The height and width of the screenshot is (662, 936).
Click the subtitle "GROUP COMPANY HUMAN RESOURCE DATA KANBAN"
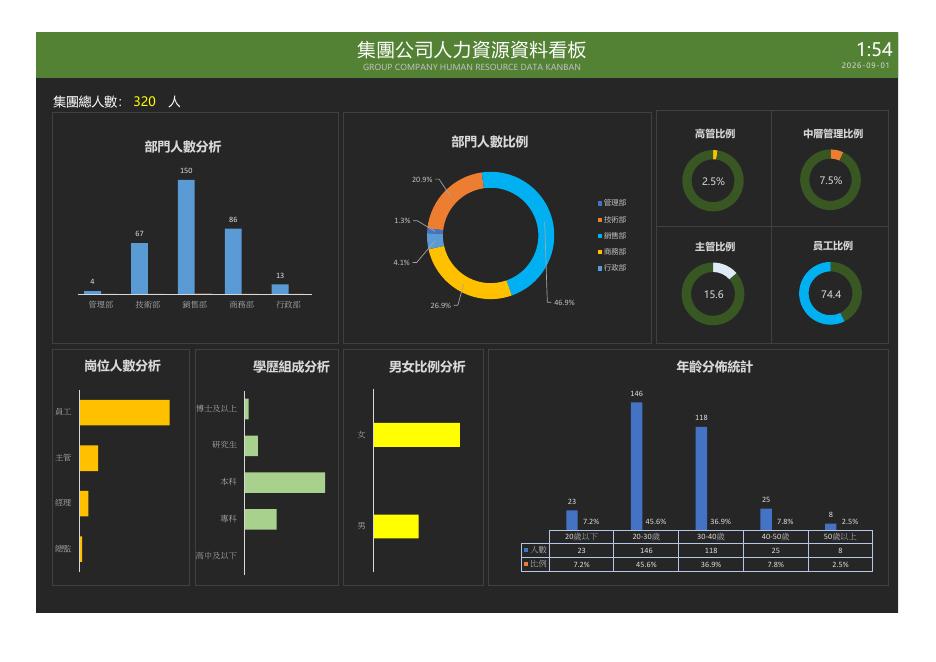[x=472, y=67]
